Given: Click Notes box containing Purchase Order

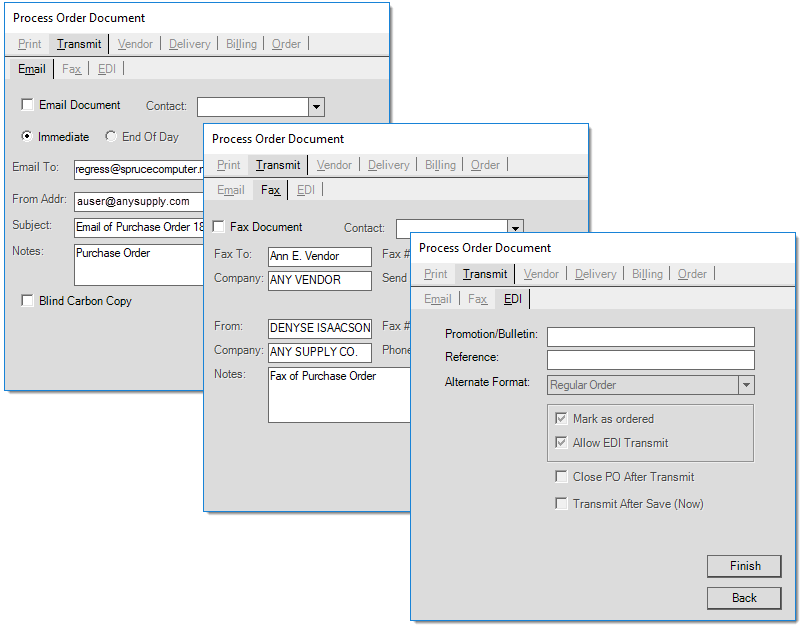Looking at the screenshot, I should pyautogui.click(x=139, y=265).
